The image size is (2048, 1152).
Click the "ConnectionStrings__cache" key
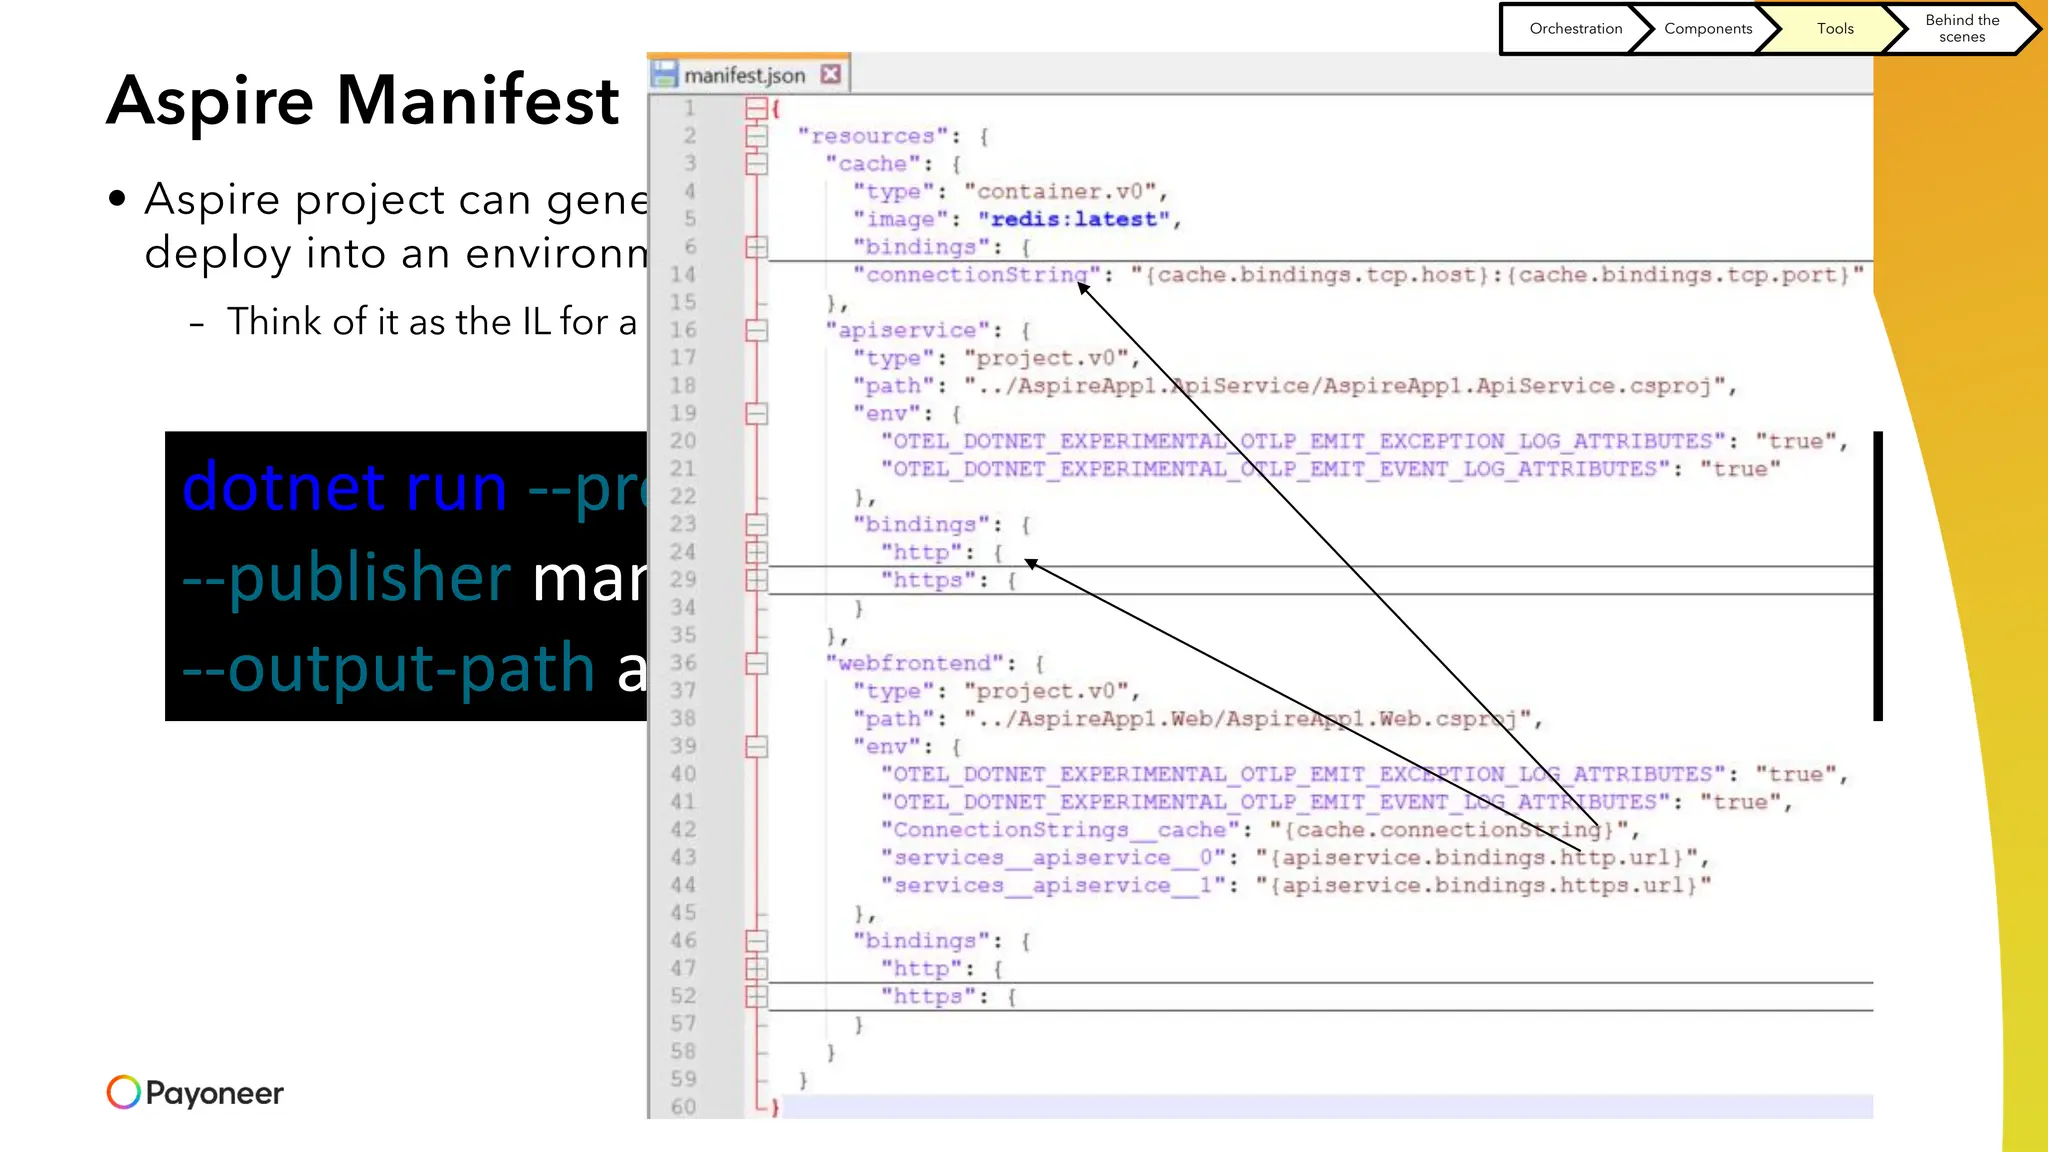[x=1059, y=830]
